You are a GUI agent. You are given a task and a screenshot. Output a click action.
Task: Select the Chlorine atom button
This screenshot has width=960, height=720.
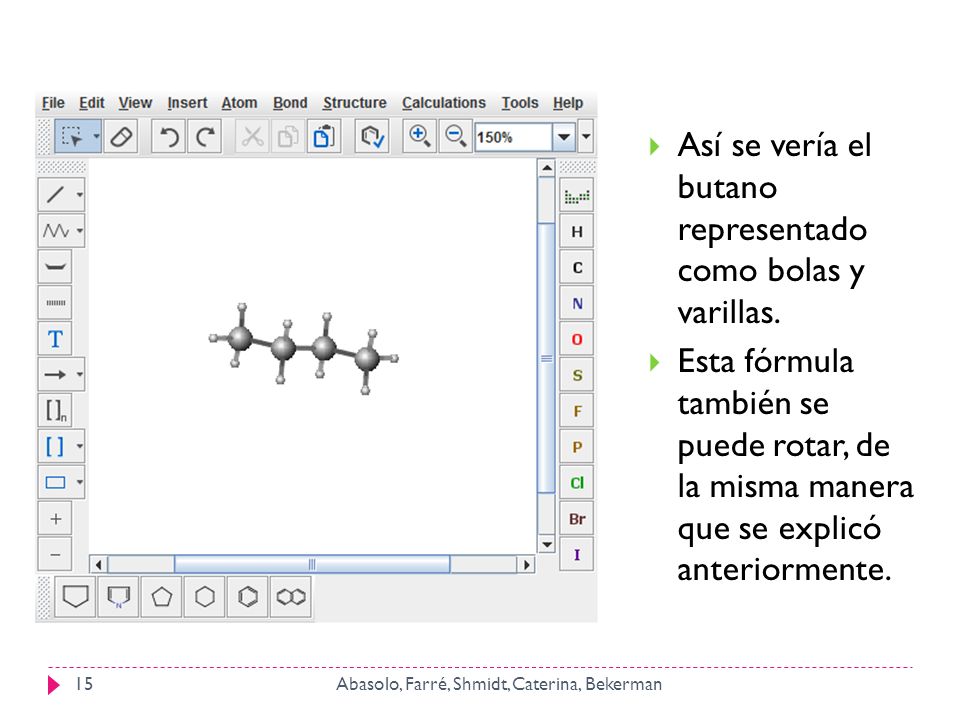click(577, 483)
